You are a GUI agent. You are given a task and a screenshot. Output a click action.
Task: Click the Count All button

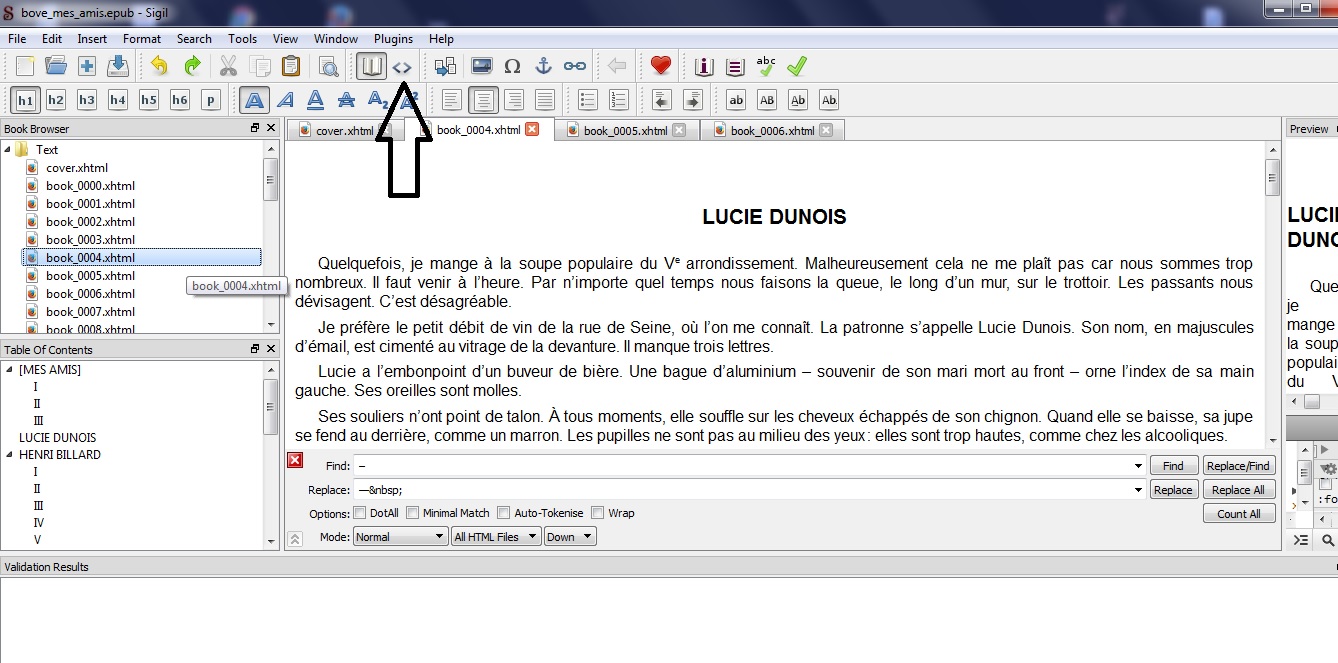(x=1238, y=514)
